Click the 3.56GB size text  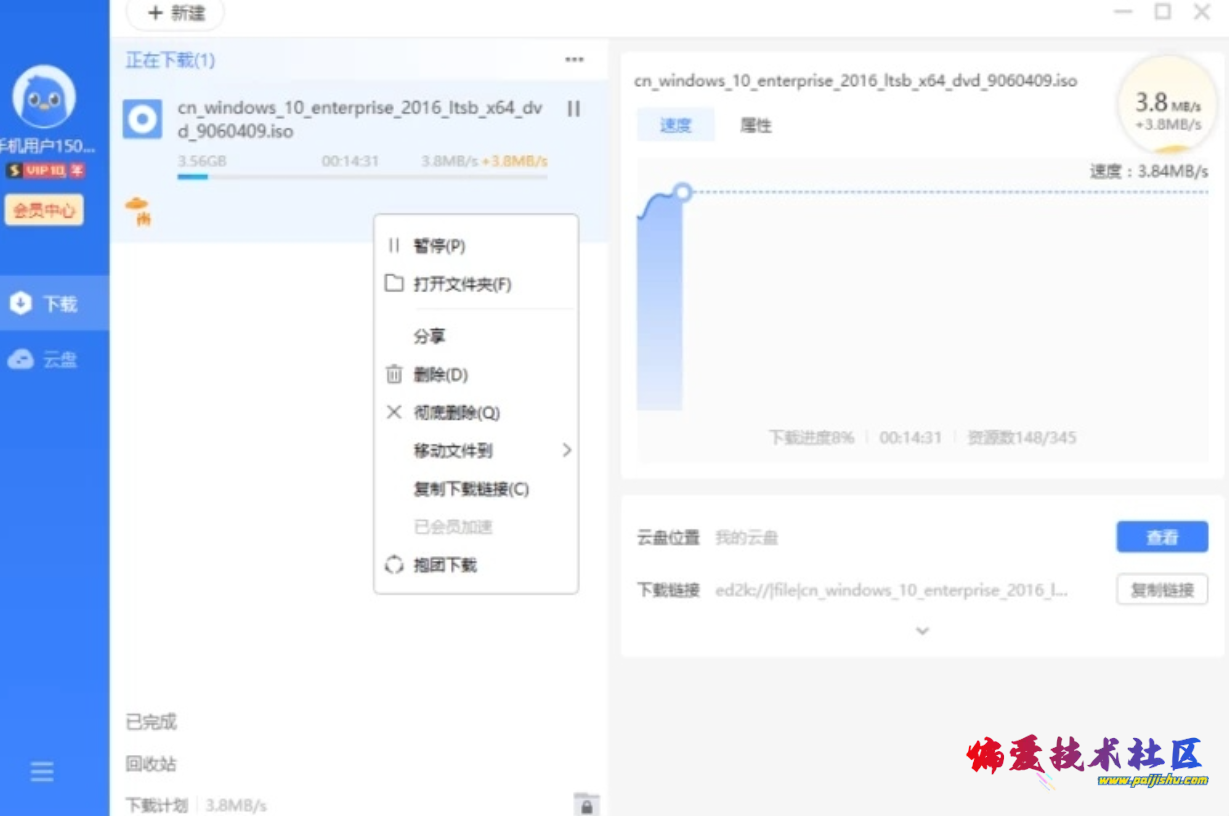[202, 161]
